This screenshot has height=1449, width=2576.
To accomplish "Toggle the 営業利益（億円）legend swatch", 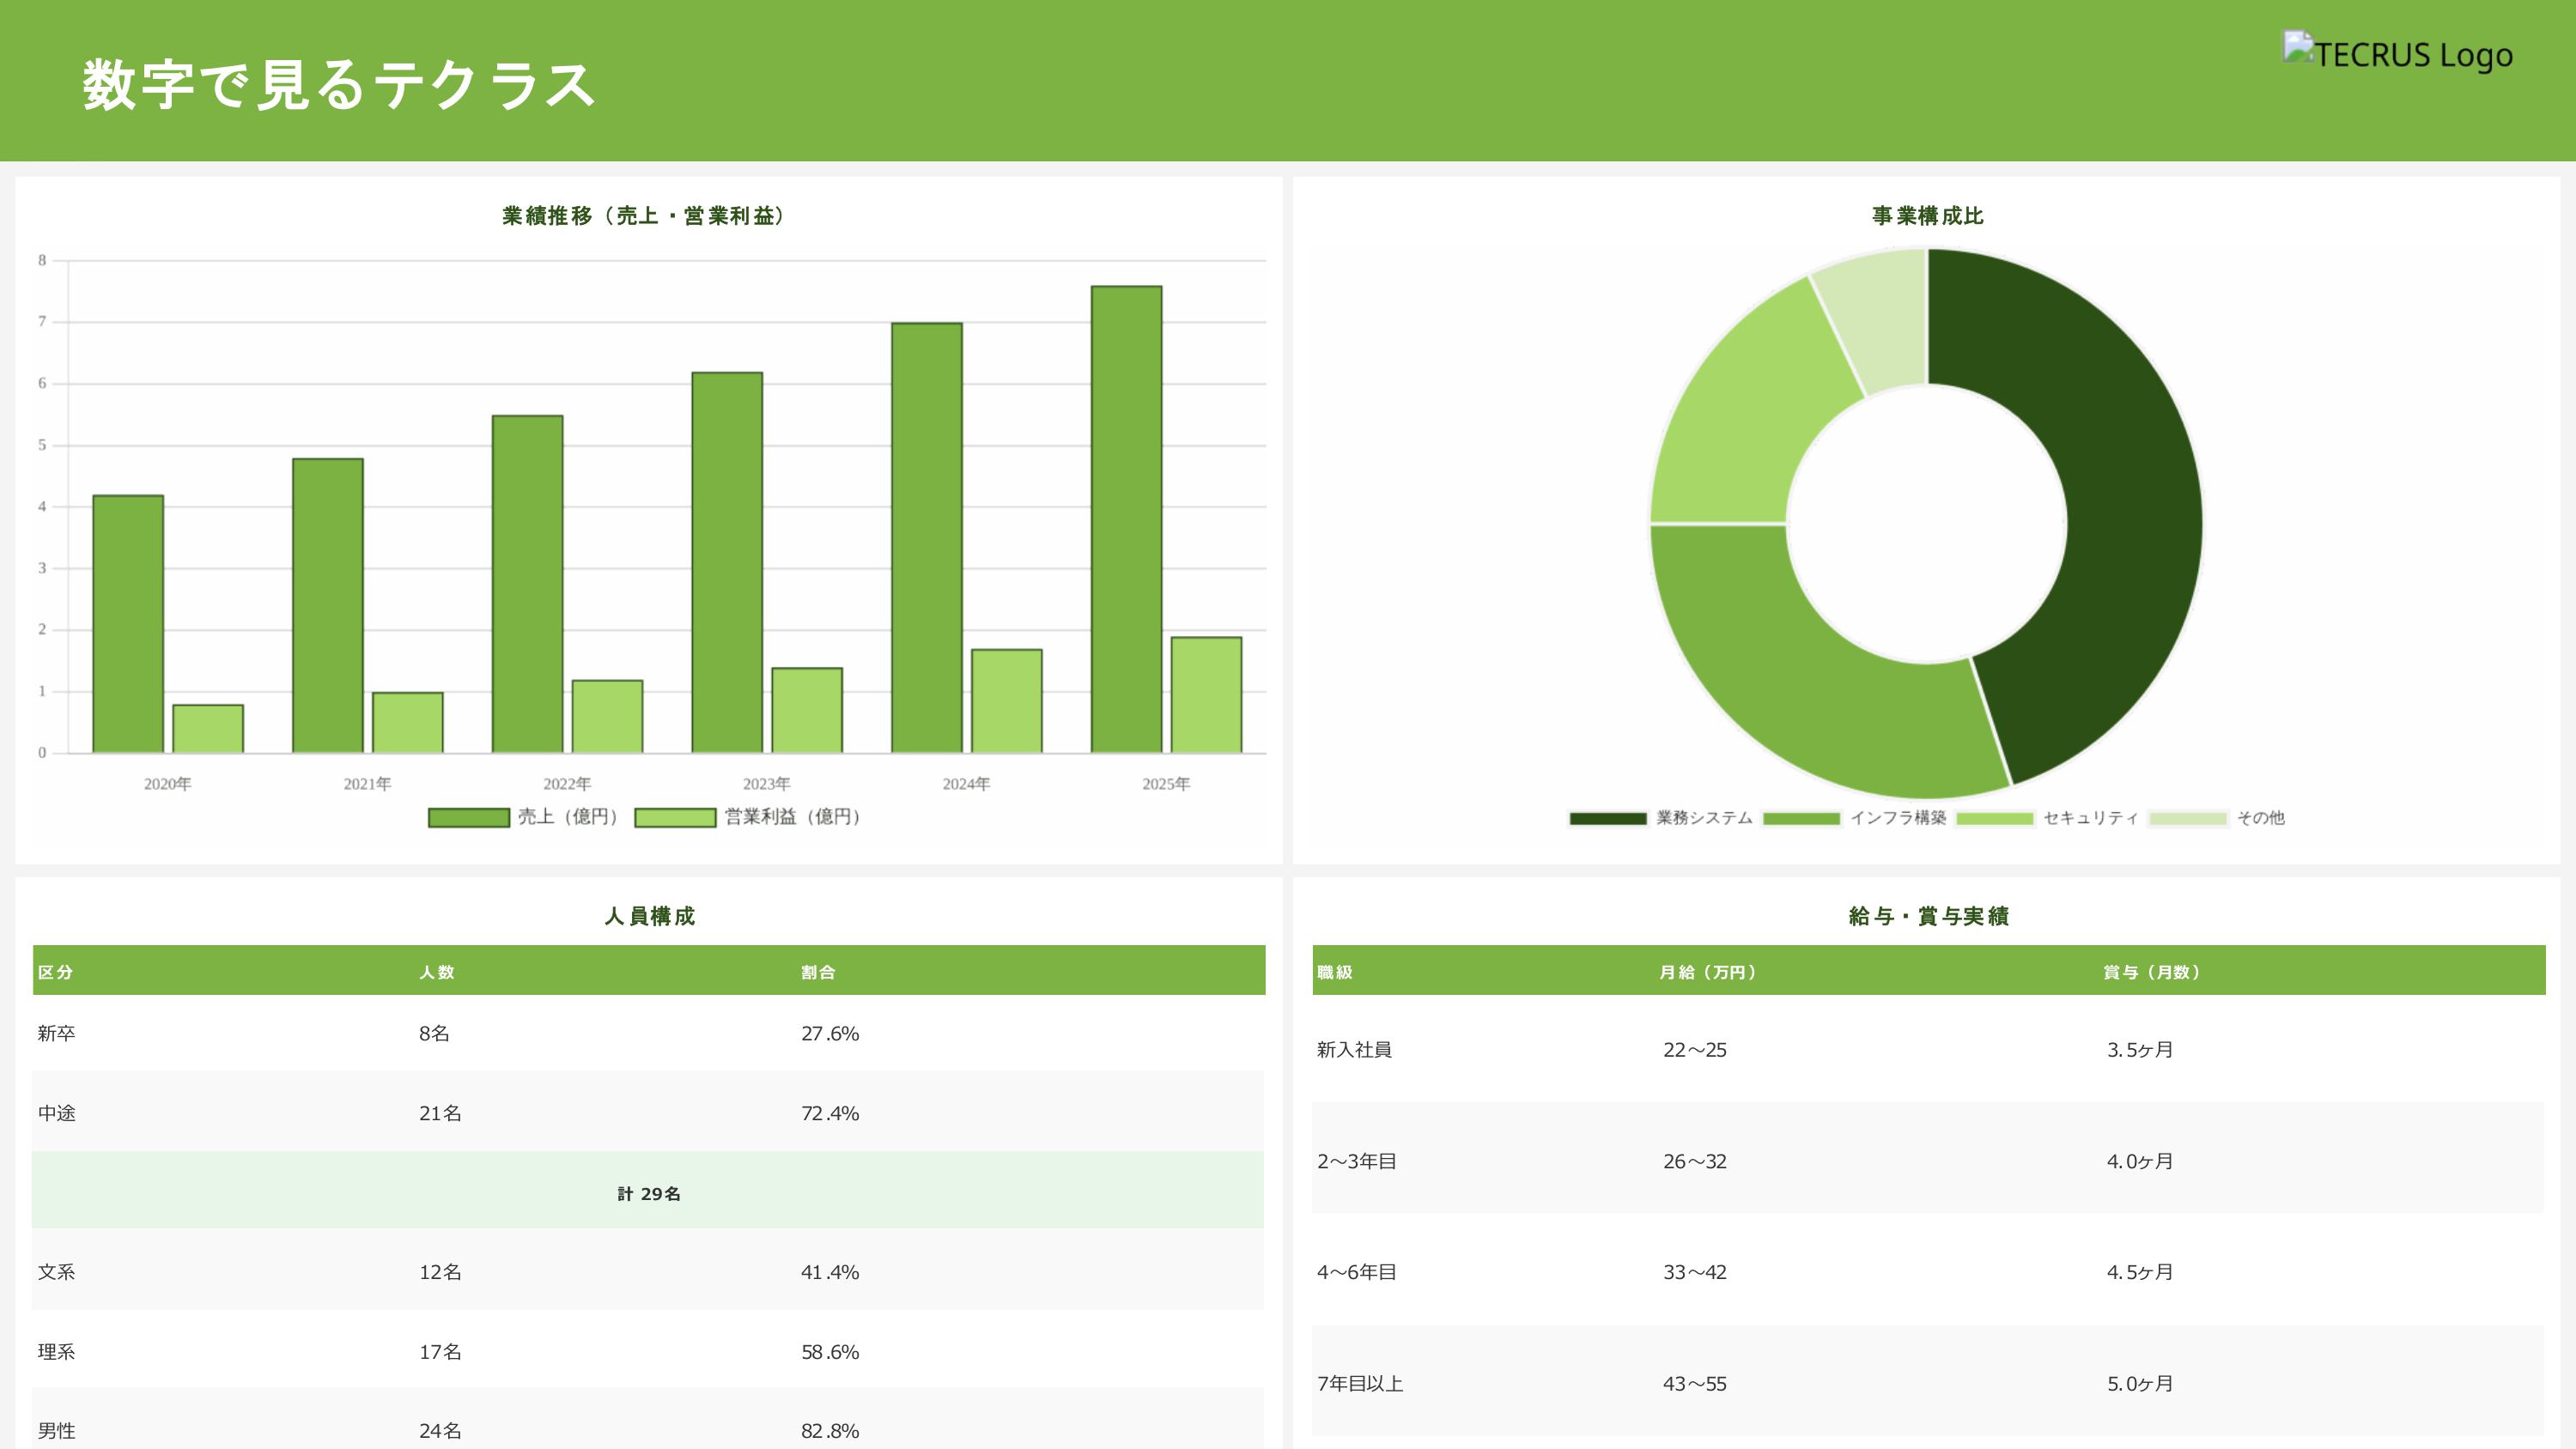I will (675, 817).
